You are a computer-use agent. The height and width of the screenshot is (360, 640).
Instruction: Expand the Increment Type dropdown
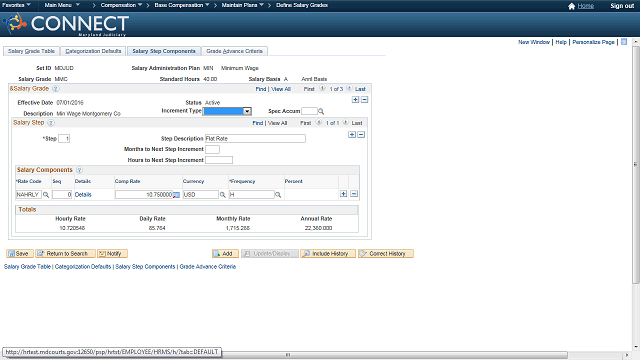click(x=247, y=111)
